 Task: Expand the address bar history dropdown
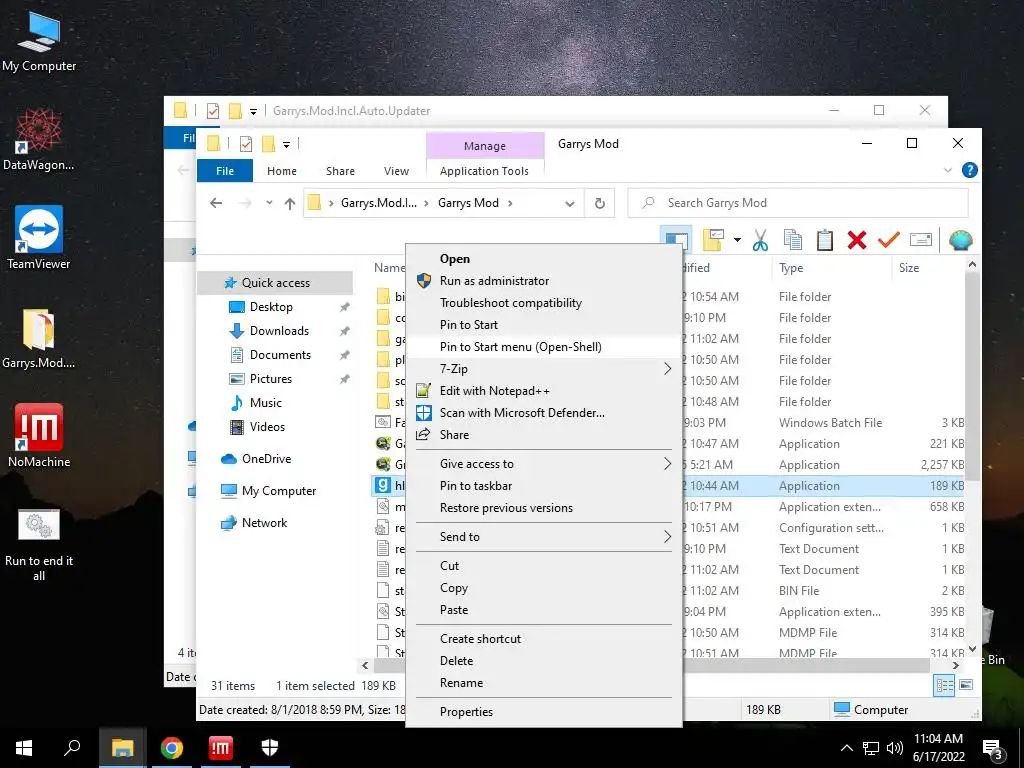[x=569, y=204]
